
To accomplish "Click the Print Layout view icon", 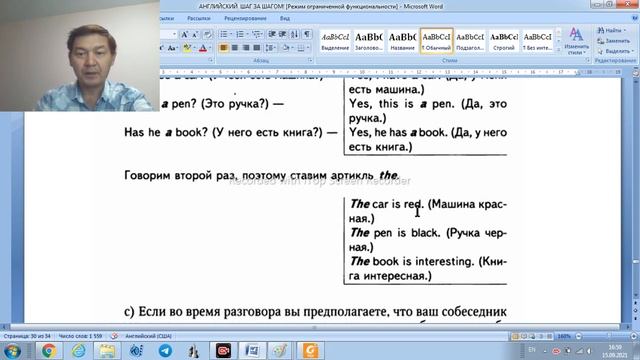I will click(x=516, y=336).
